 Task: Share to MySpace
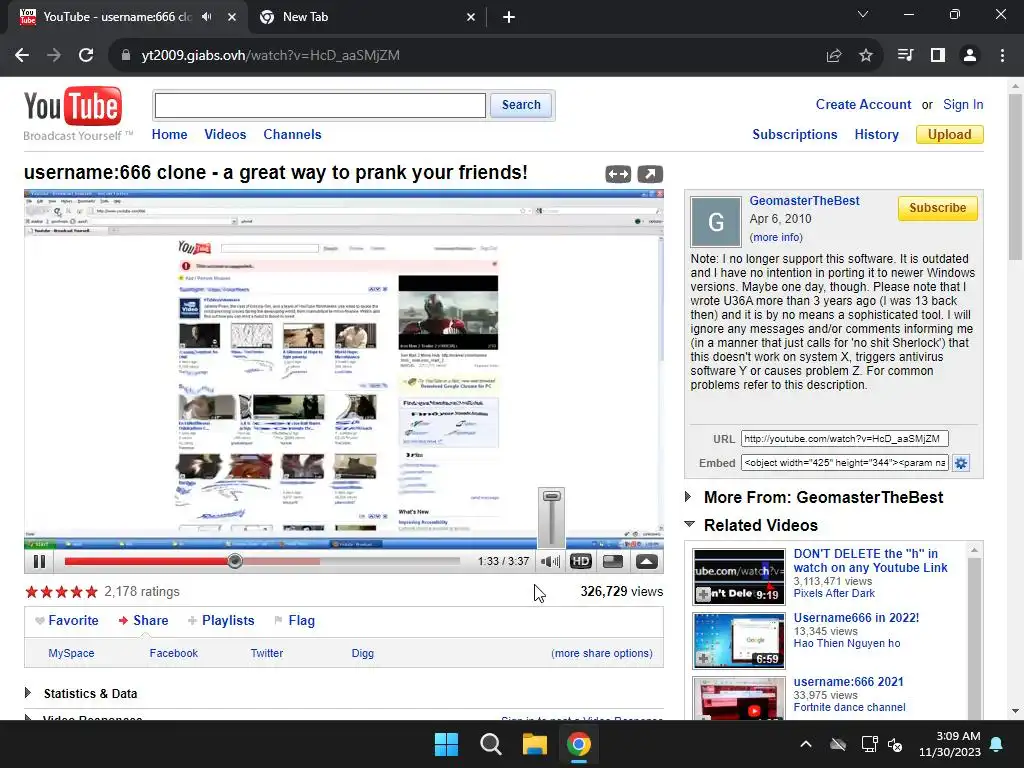[x=71, y=653]
